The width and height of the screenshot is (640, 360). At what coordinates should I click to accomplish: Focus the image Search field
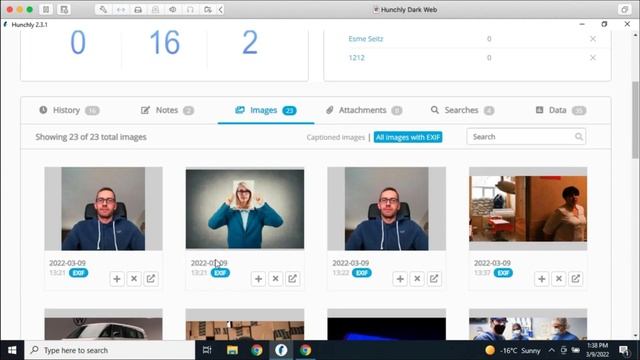[x=526, y=137]
